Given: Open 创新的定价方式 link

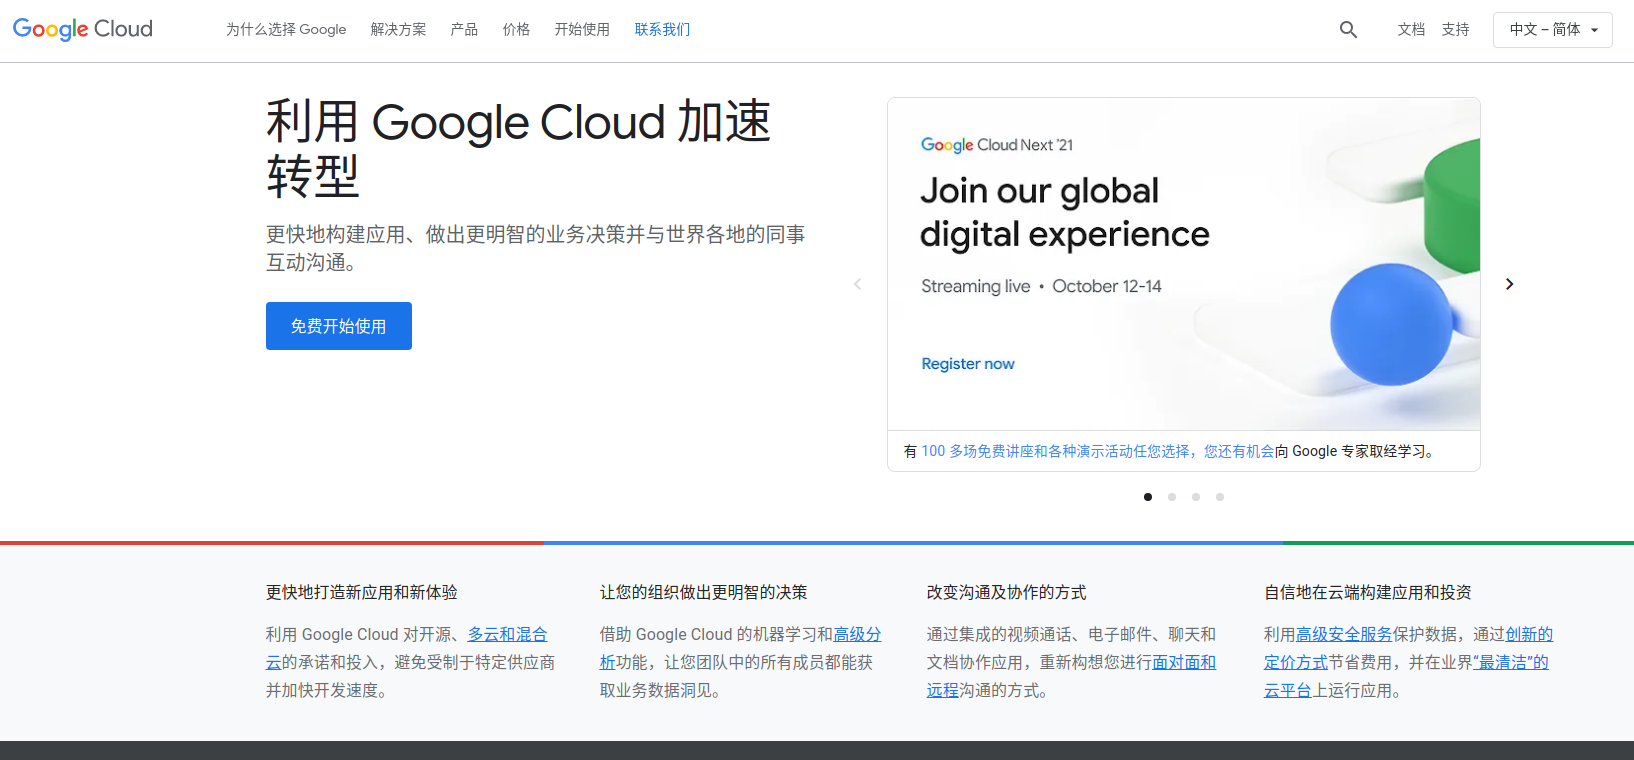Looking at the screenshot, I should pyautogui.click(x=1529, y=634).
